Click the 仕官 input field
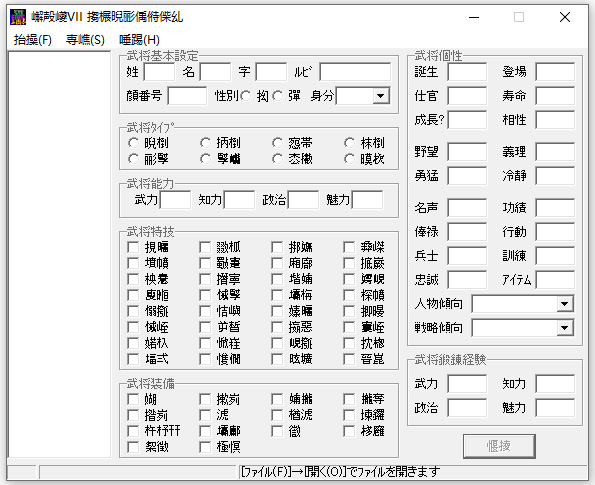The width and height of the screenshot is (595, 485). pyautogui.click(x=467, y=96)
